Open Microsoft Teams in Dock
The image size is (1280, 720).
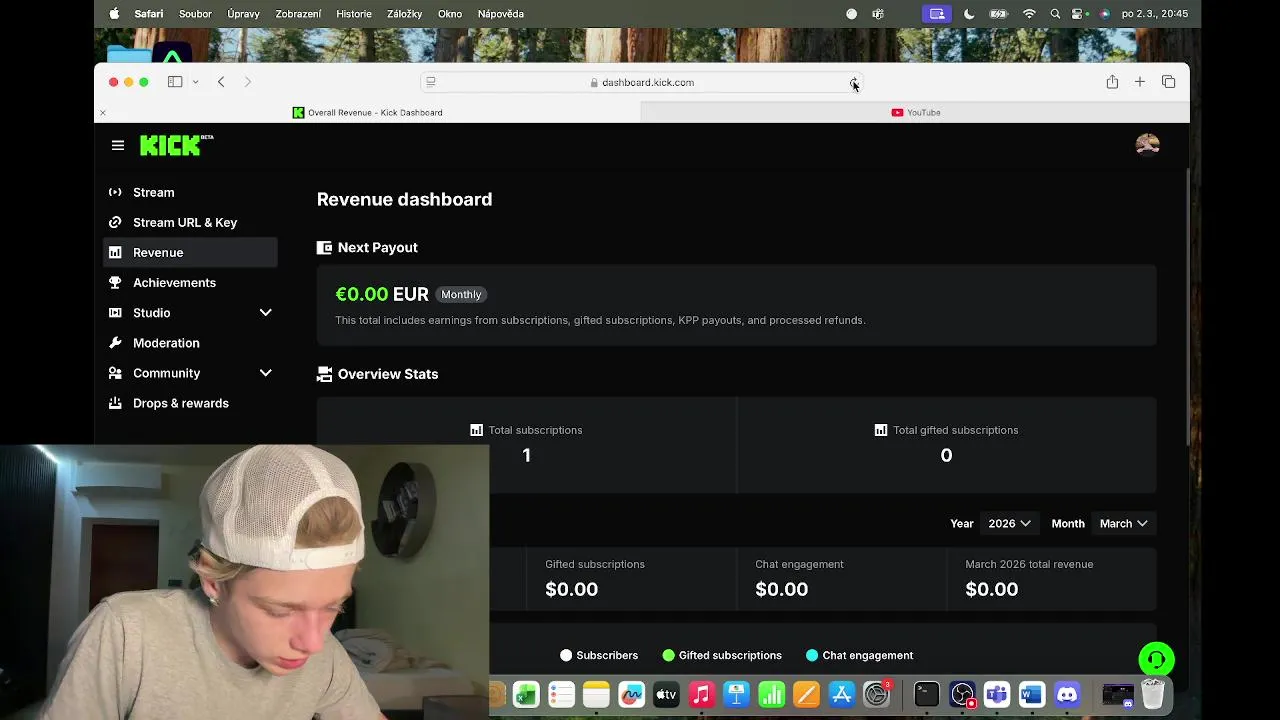point(997,694)
